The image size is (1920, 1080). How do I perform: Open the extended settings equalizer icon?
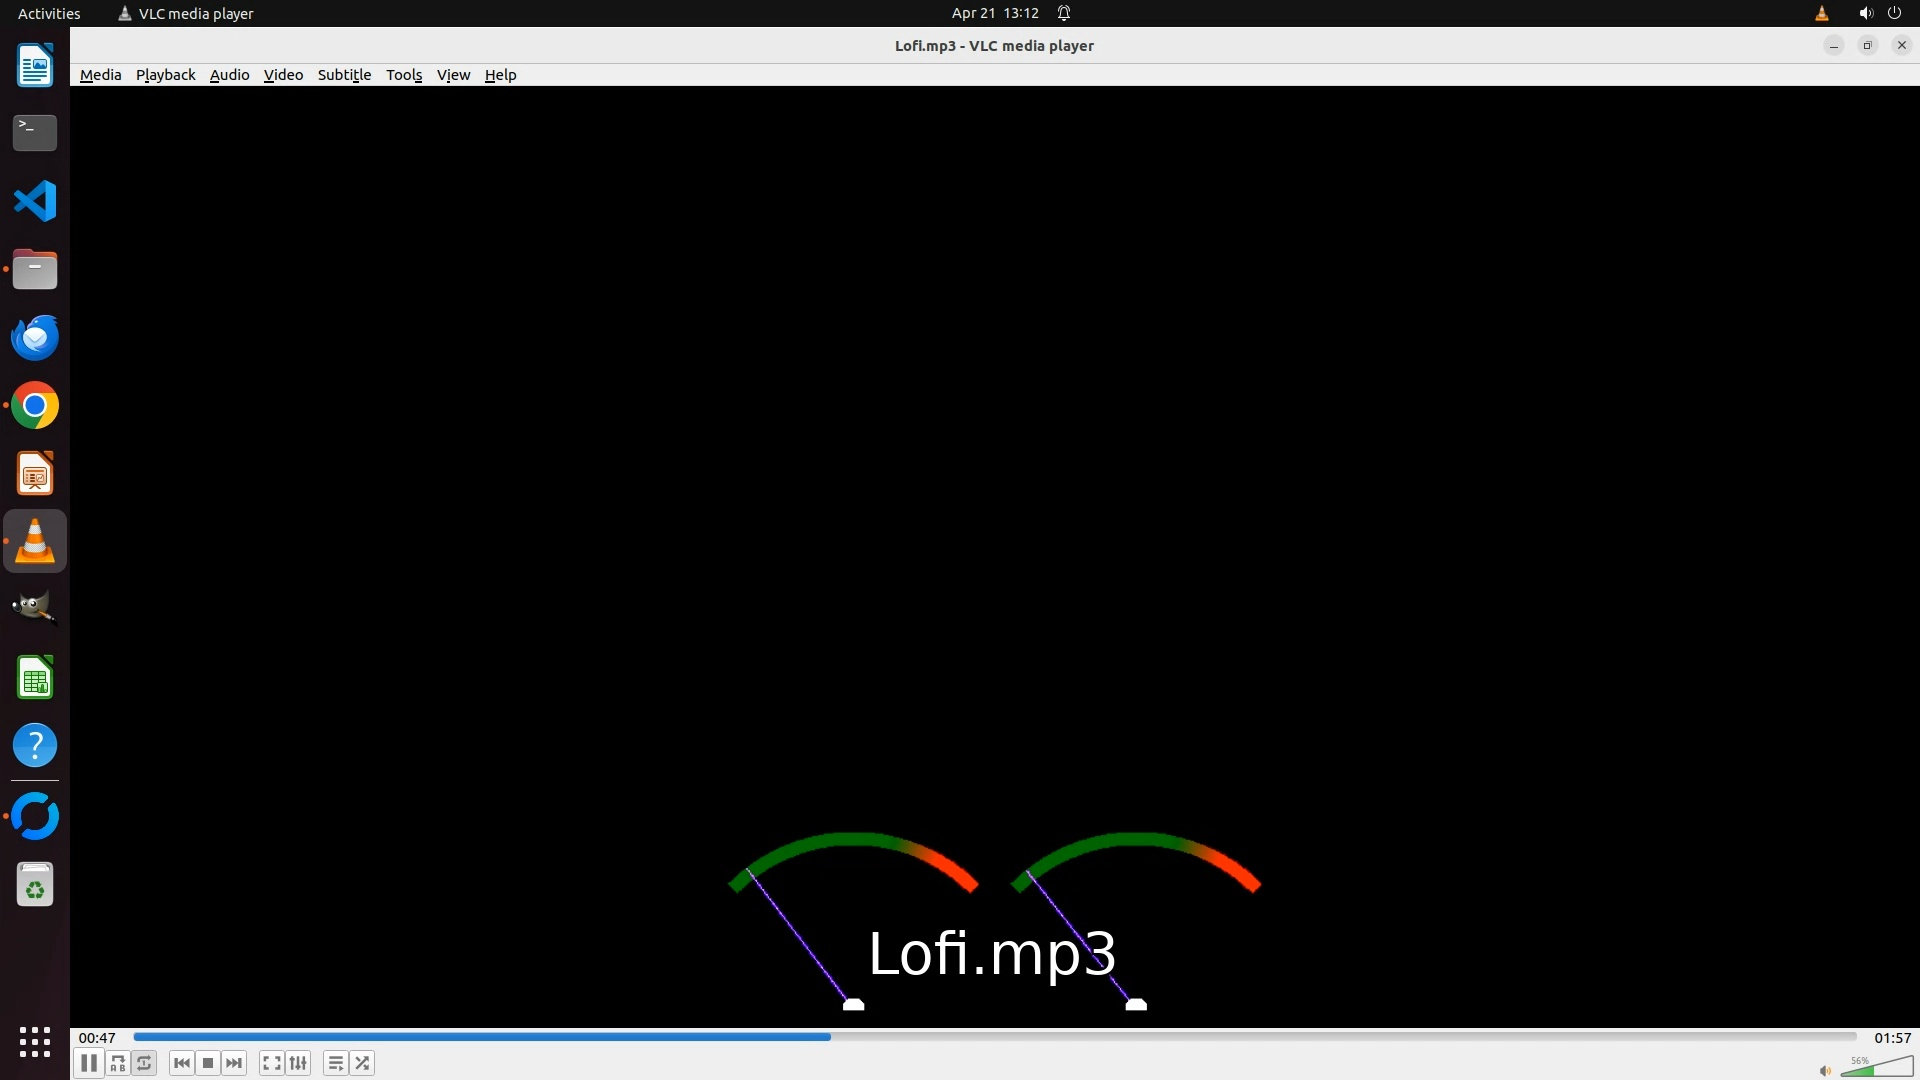tap(298, 1063)
